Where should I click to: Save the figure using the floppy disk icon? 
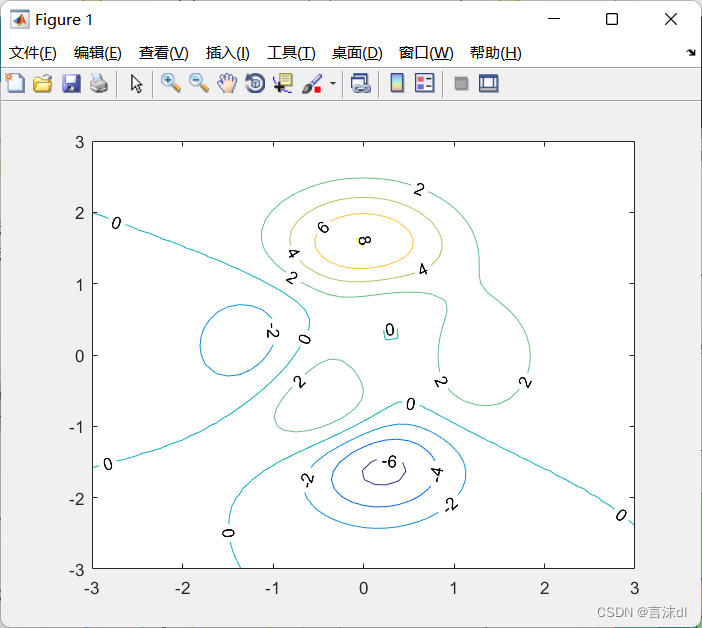[x=71, y=84]
